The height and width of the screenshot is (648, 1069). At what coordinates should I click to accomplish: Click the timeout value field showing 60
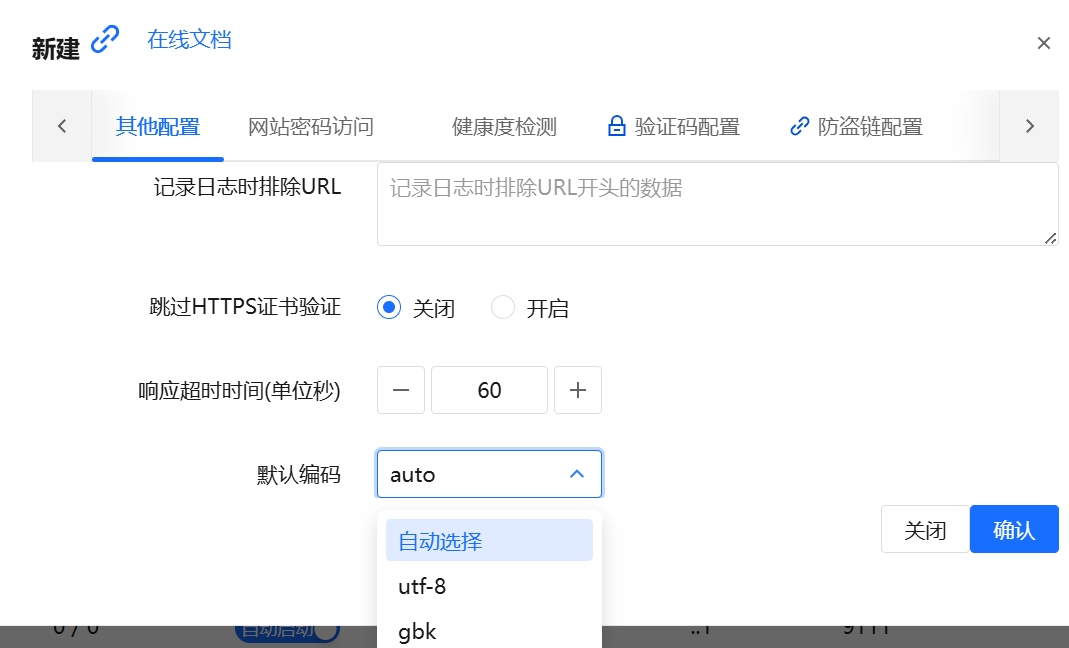click(x=489, y=390)
